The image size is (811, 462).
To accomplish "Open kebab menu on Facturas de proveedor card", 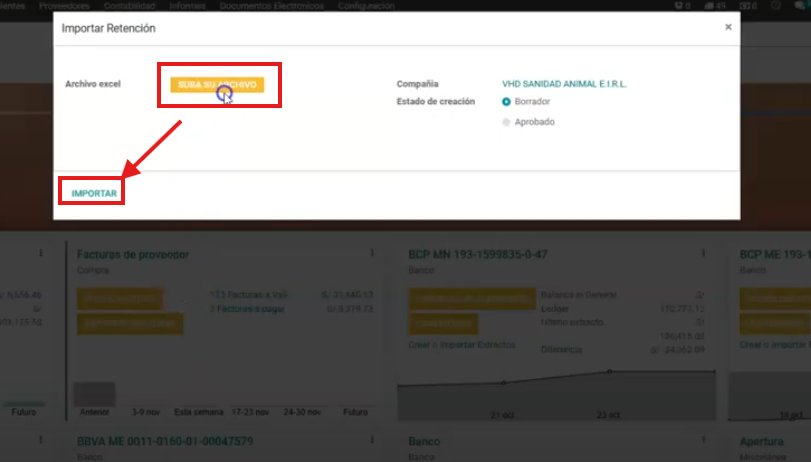I will (372, 254).
